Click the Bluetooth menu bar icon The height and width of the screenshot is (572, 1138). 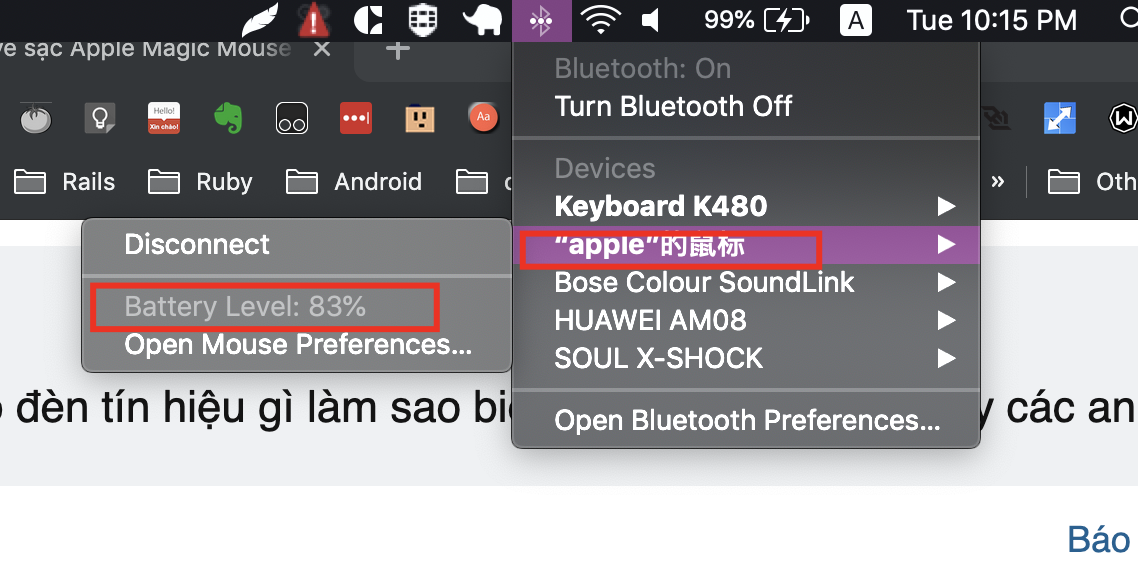point(541,20)
